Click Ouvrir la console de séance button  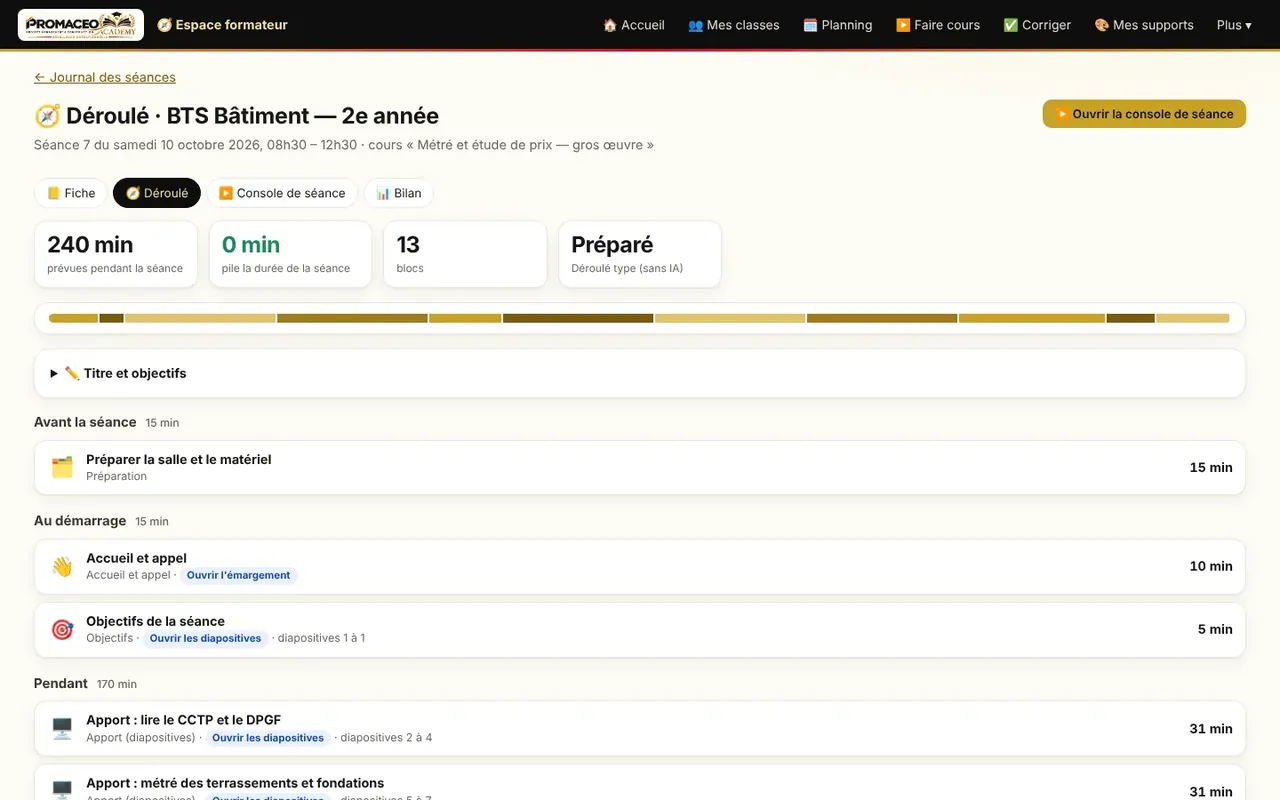(x=1144, y=114)
